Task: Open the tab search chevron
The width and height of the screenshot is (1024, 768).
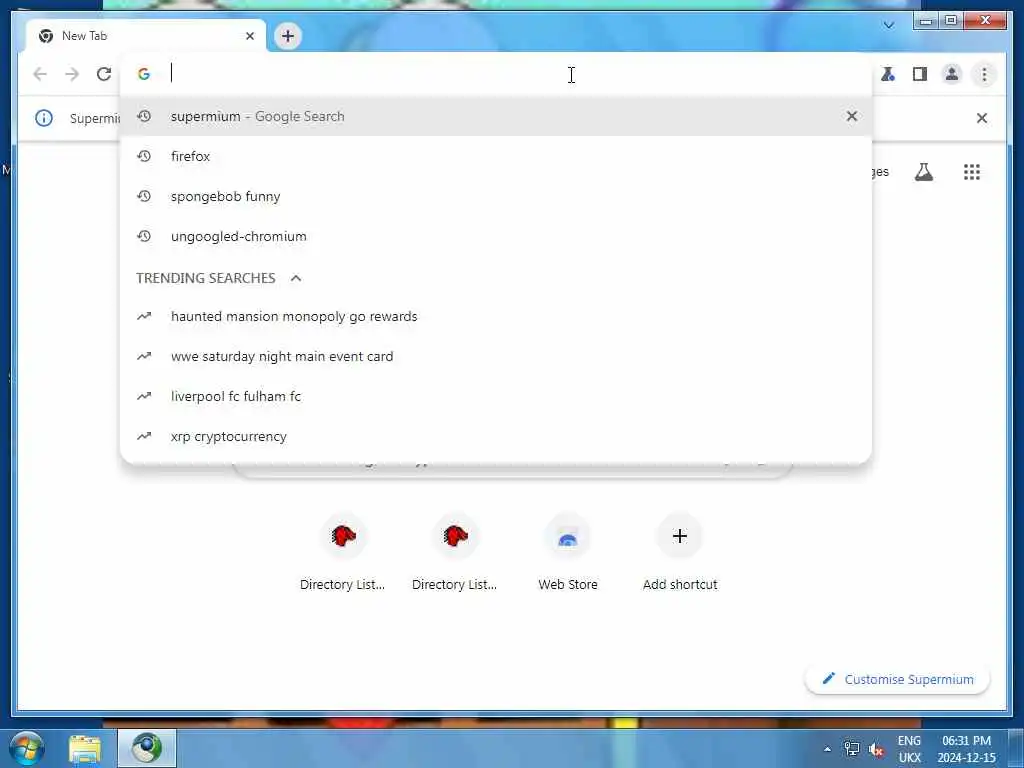Action: click(x=889, y=25)
